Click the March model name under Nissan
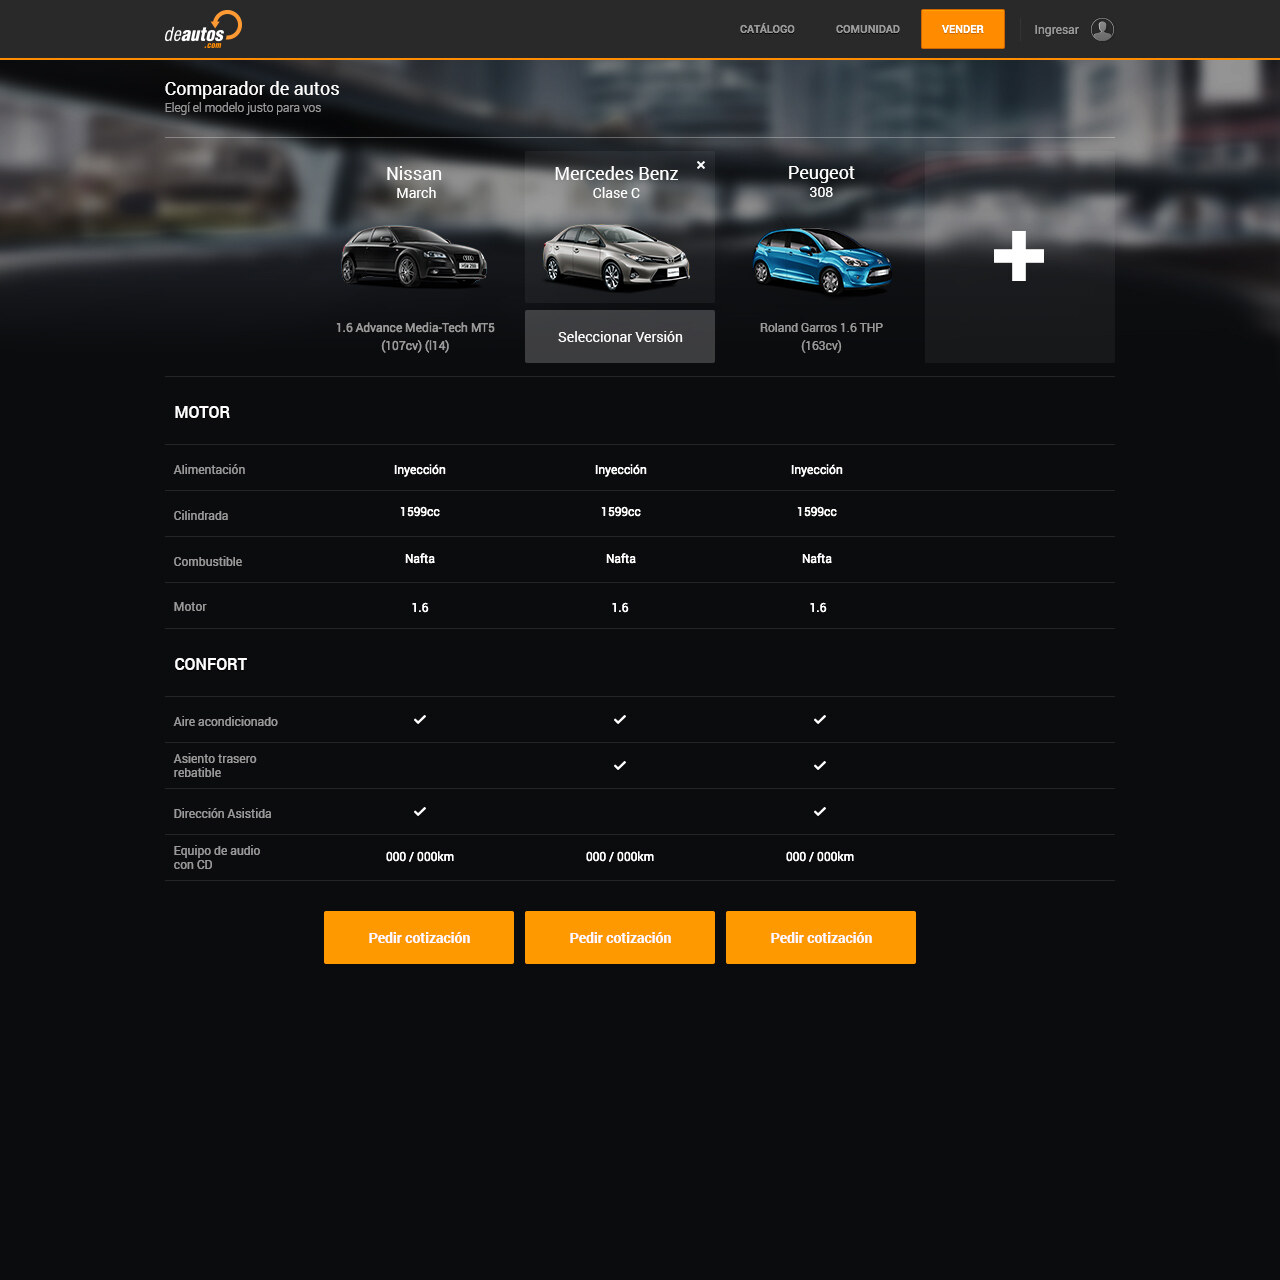Image resolution: width=1280 pixels, height=1280 pixels. [x=416, y=193]
